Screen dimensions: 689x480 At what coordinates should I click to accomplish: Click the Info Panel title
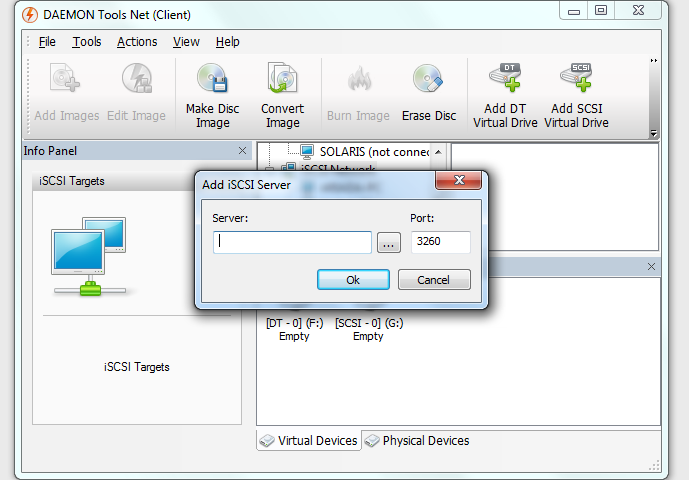50,151
